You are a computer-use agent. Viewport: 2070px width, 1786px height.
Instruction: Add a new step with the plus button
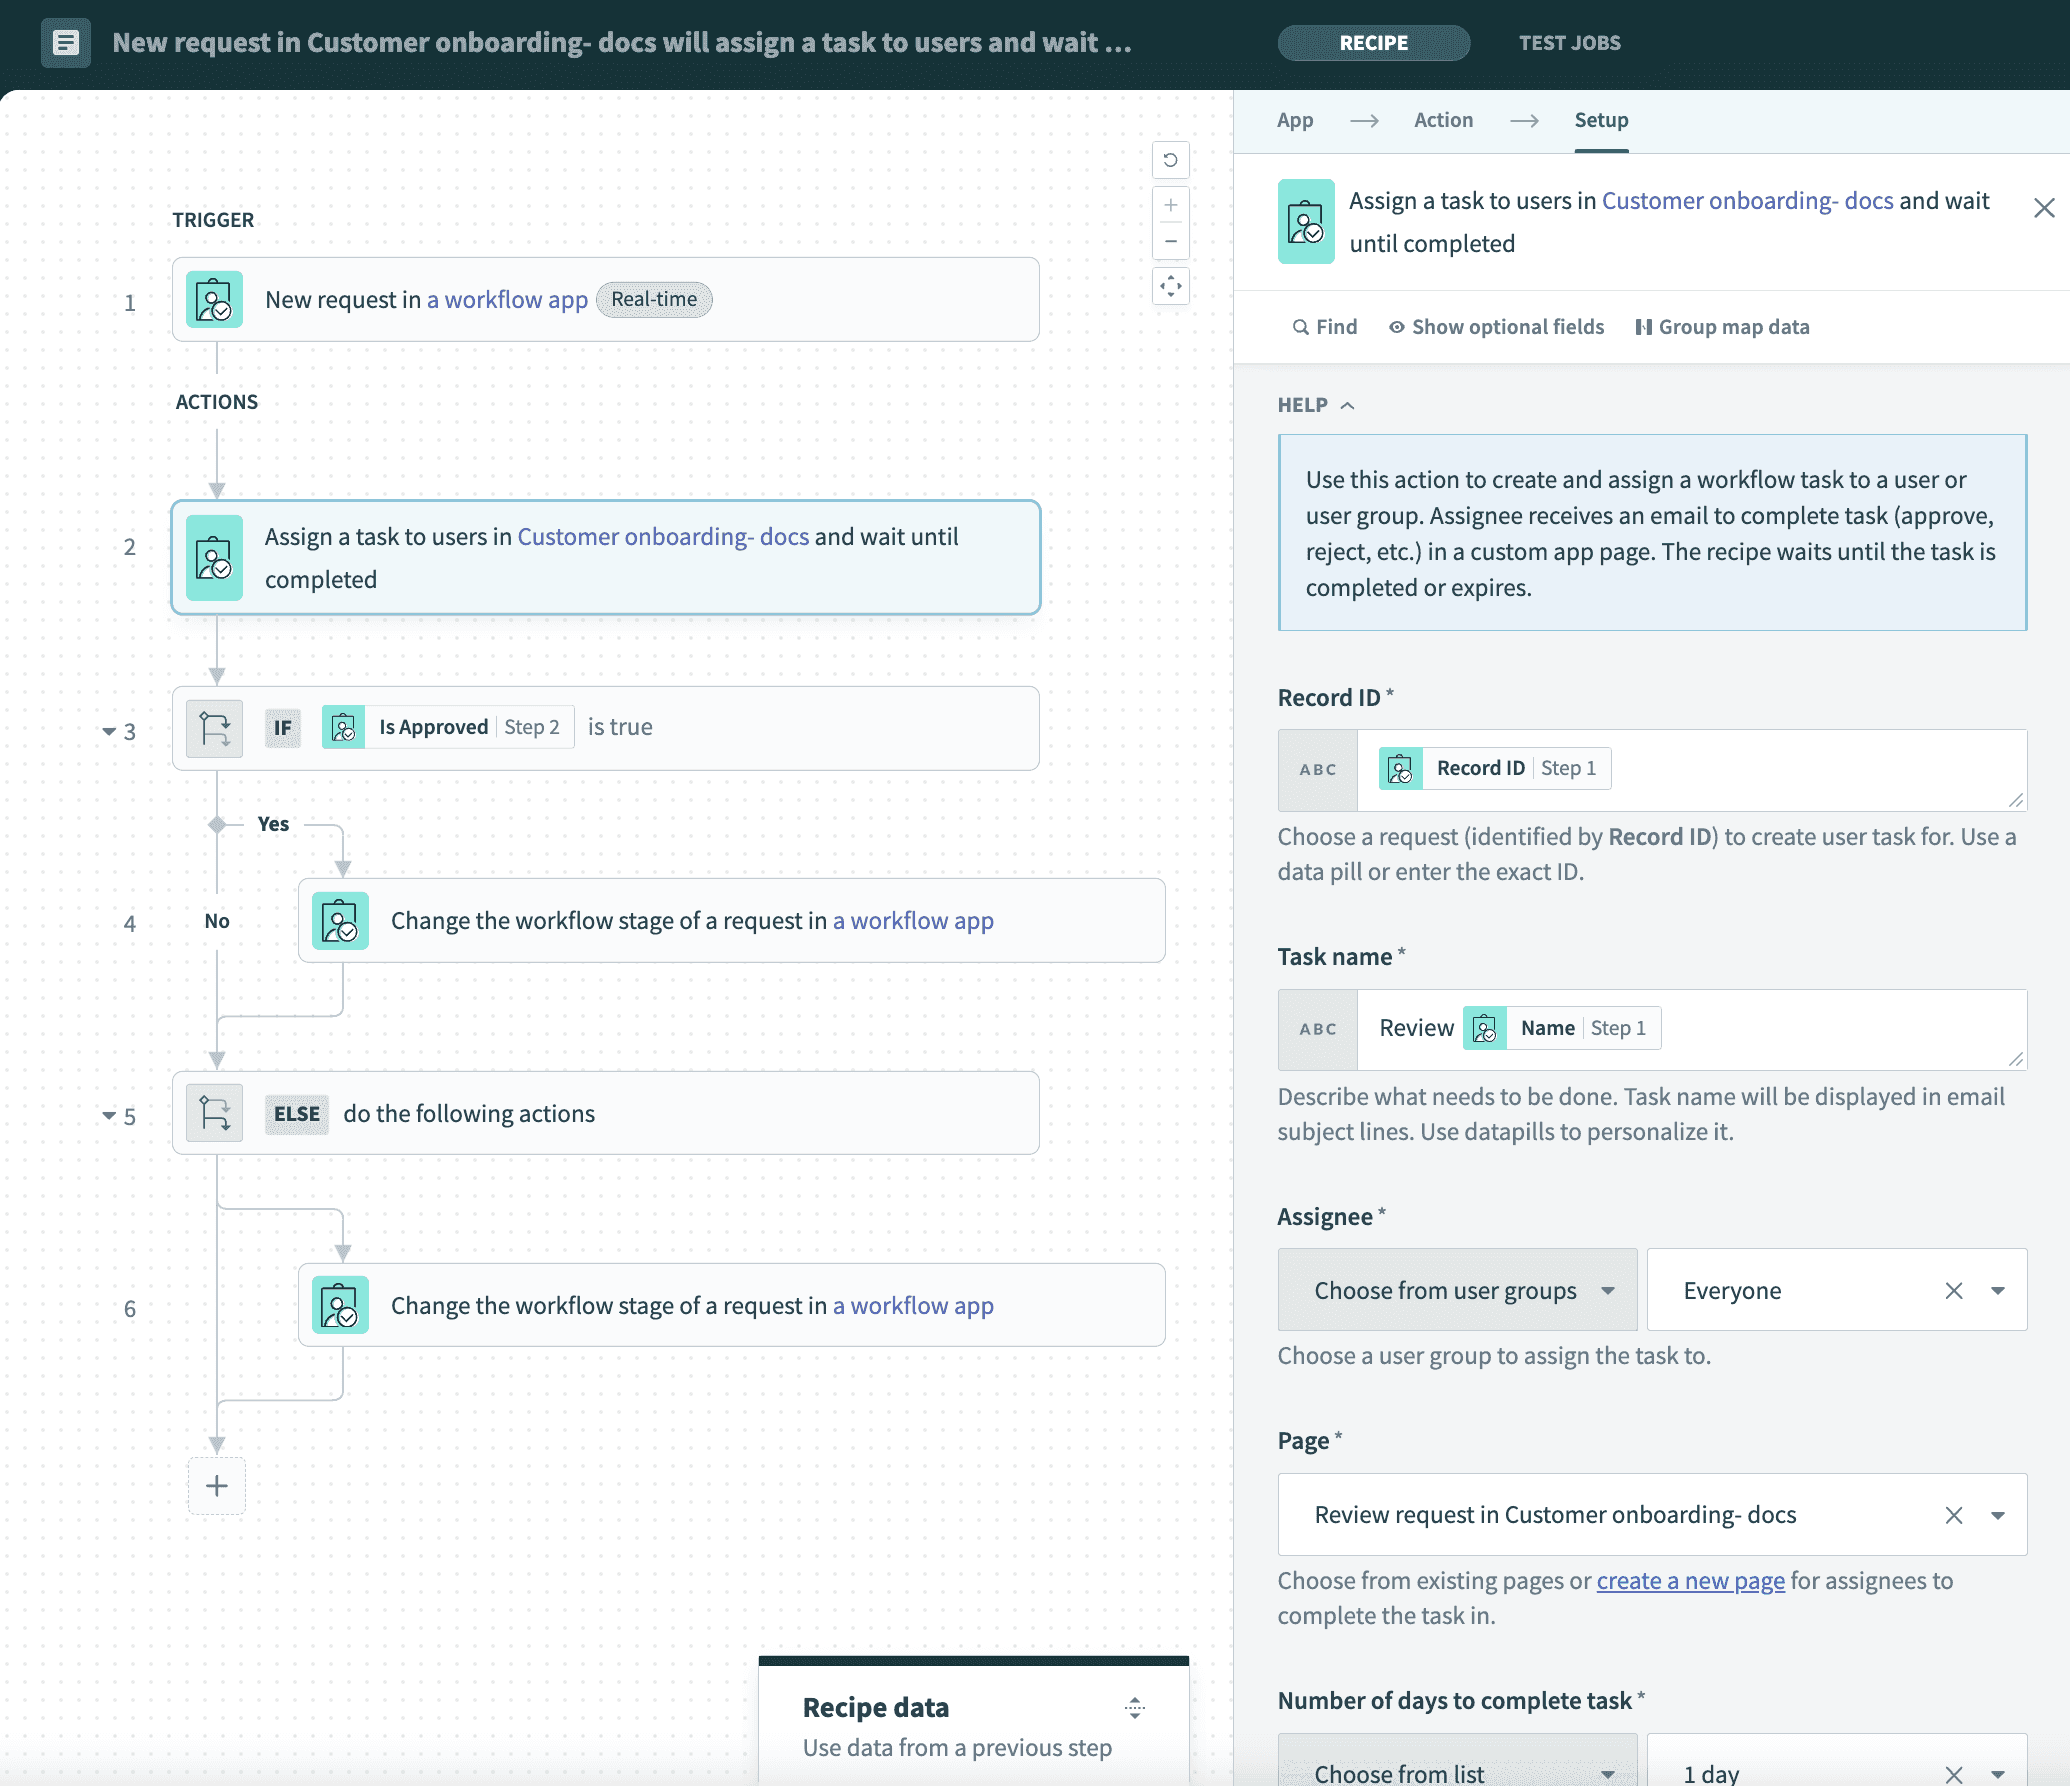tap(217, 1486)
